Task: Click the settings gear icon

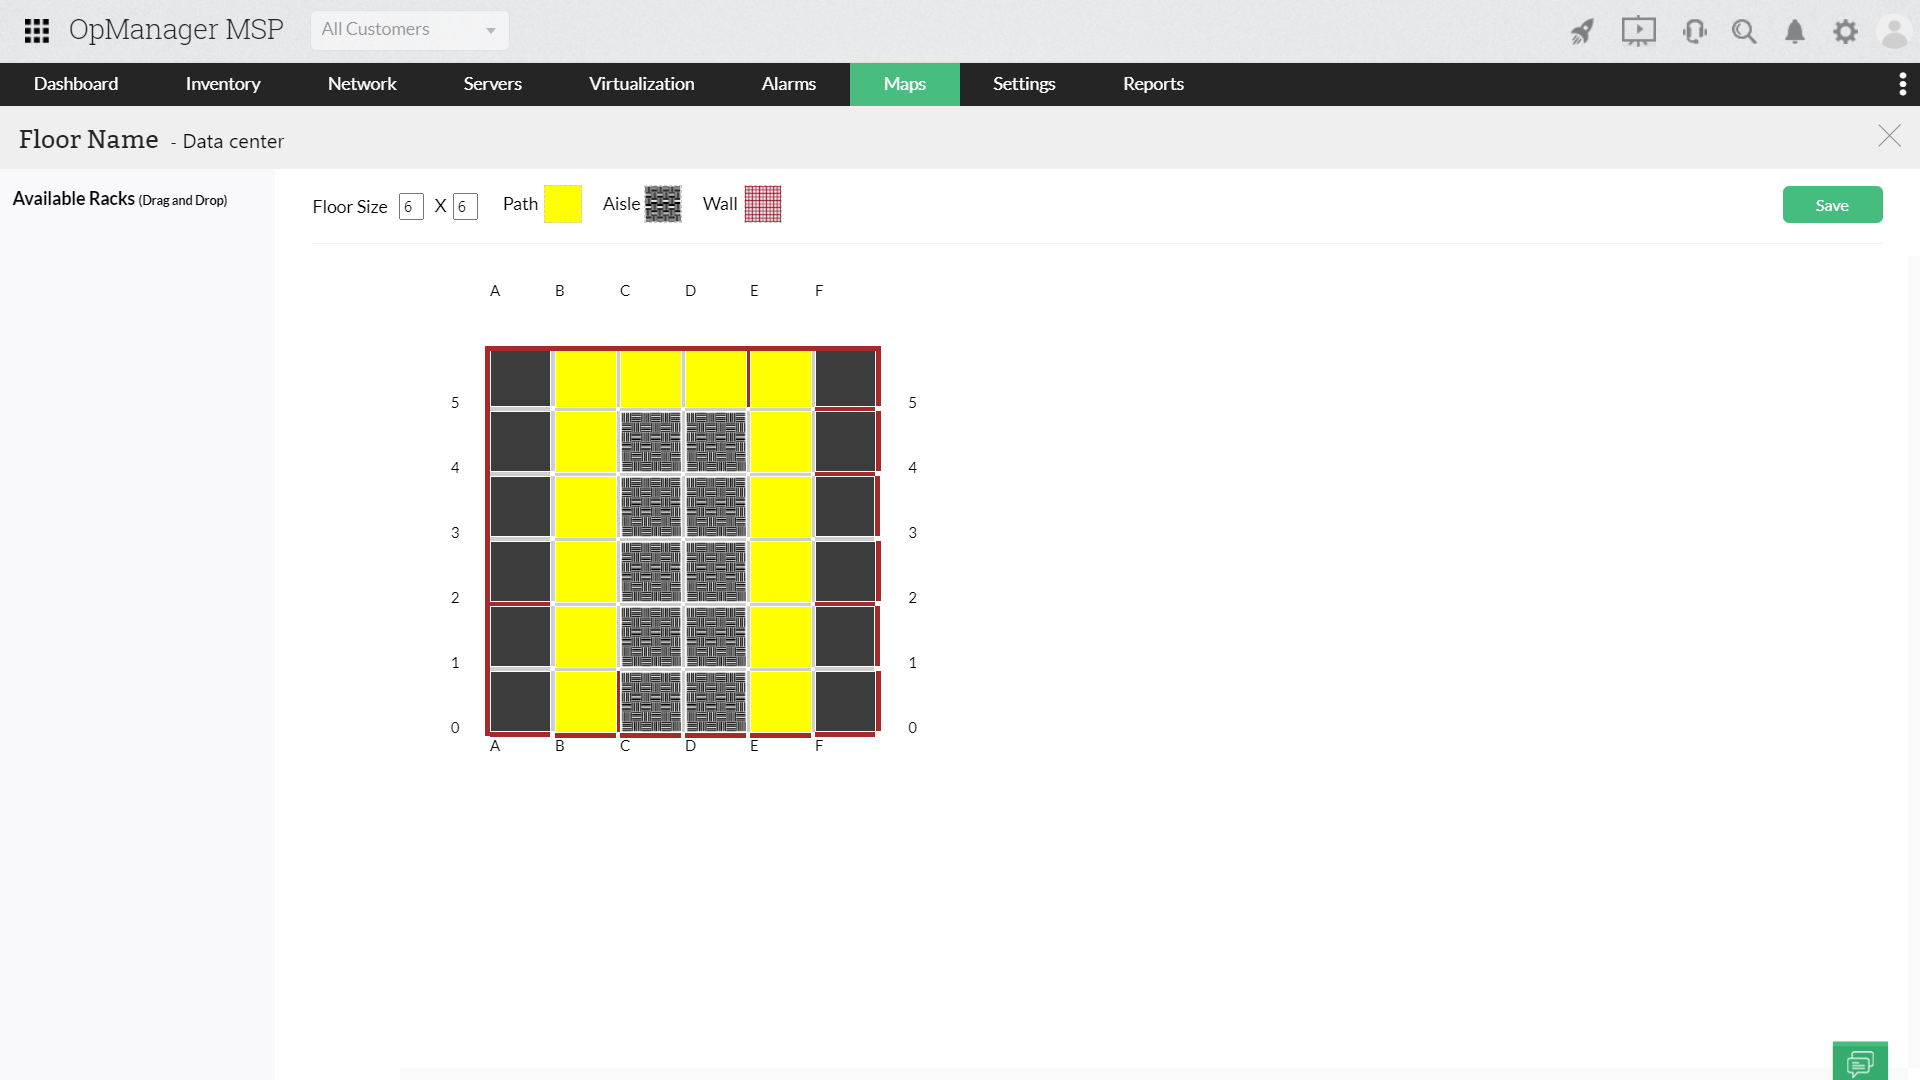Action: [1845, 31]
